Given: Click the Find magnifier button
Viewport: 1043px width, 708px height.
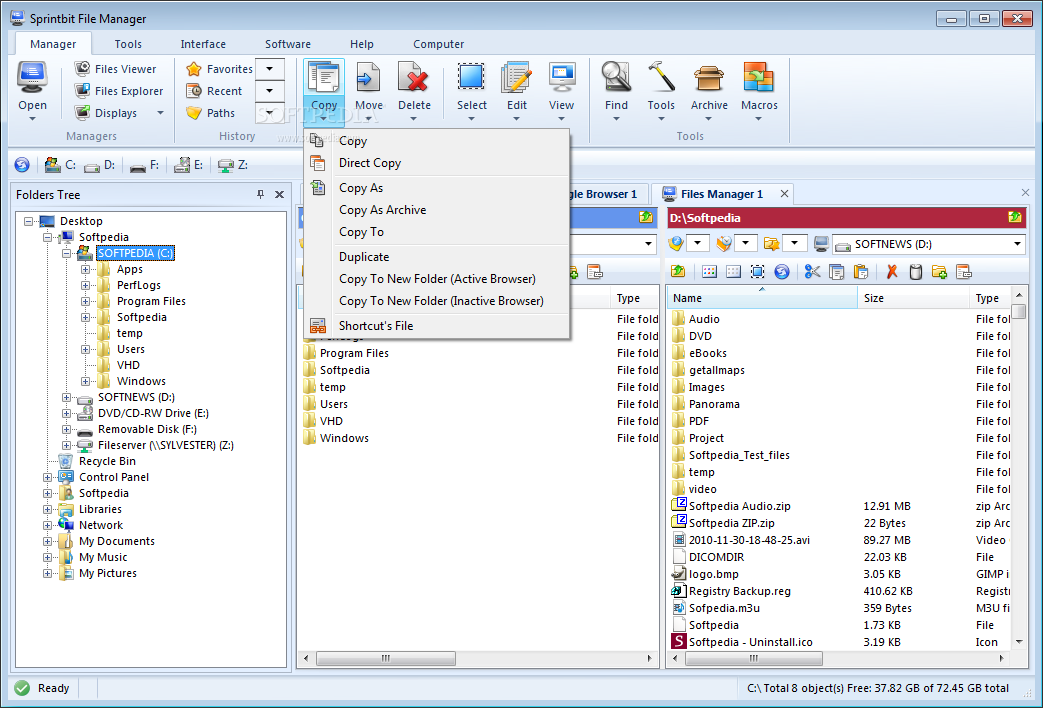Looking at the screenshot, I should [x=616, y=92].
